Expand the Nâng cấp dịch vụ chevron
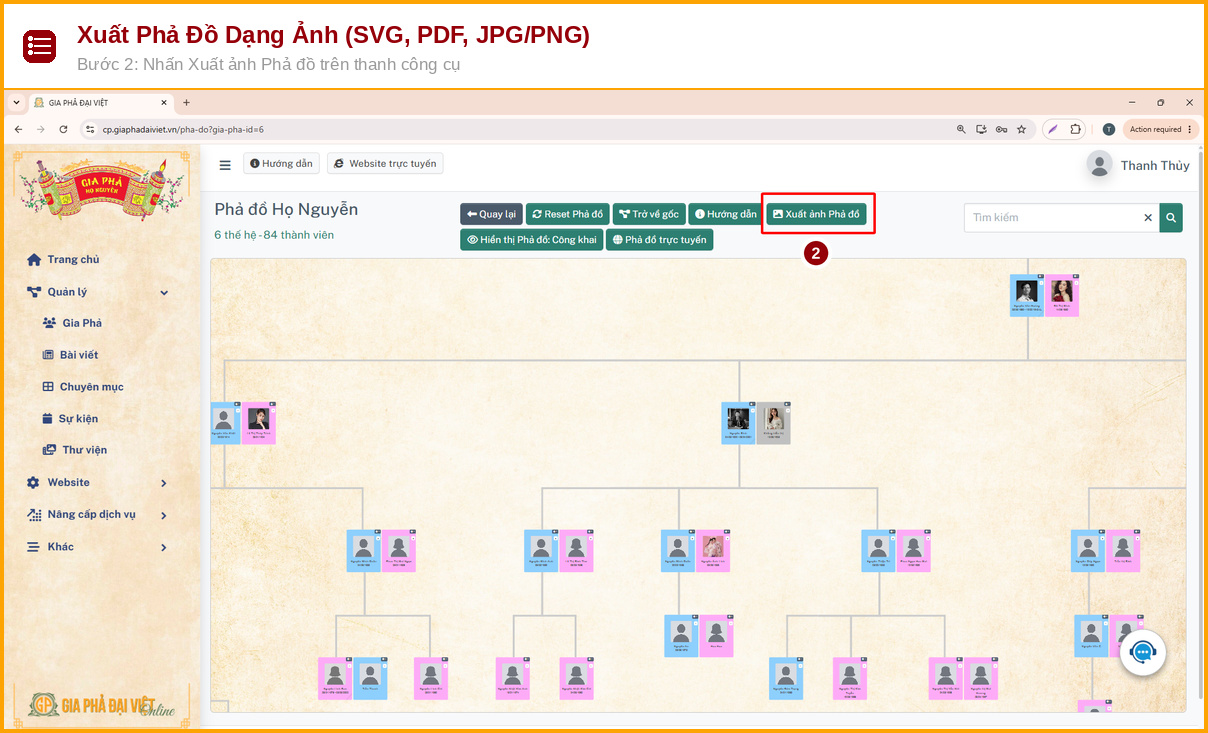Screen dimensions: 1208x733 164,515
